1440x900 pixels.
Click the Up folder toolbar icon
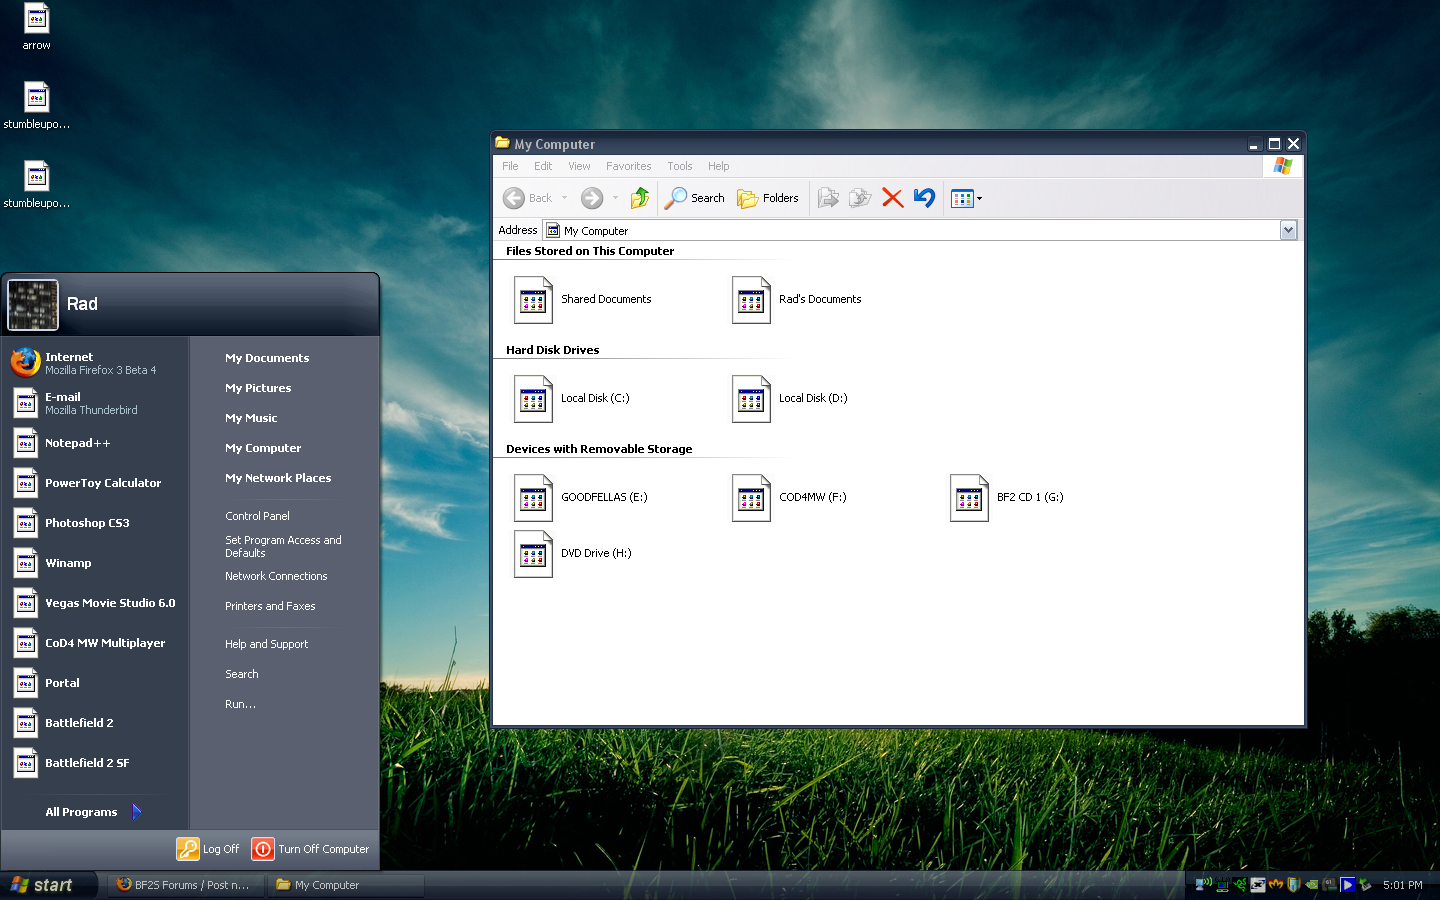click(640, 198)
